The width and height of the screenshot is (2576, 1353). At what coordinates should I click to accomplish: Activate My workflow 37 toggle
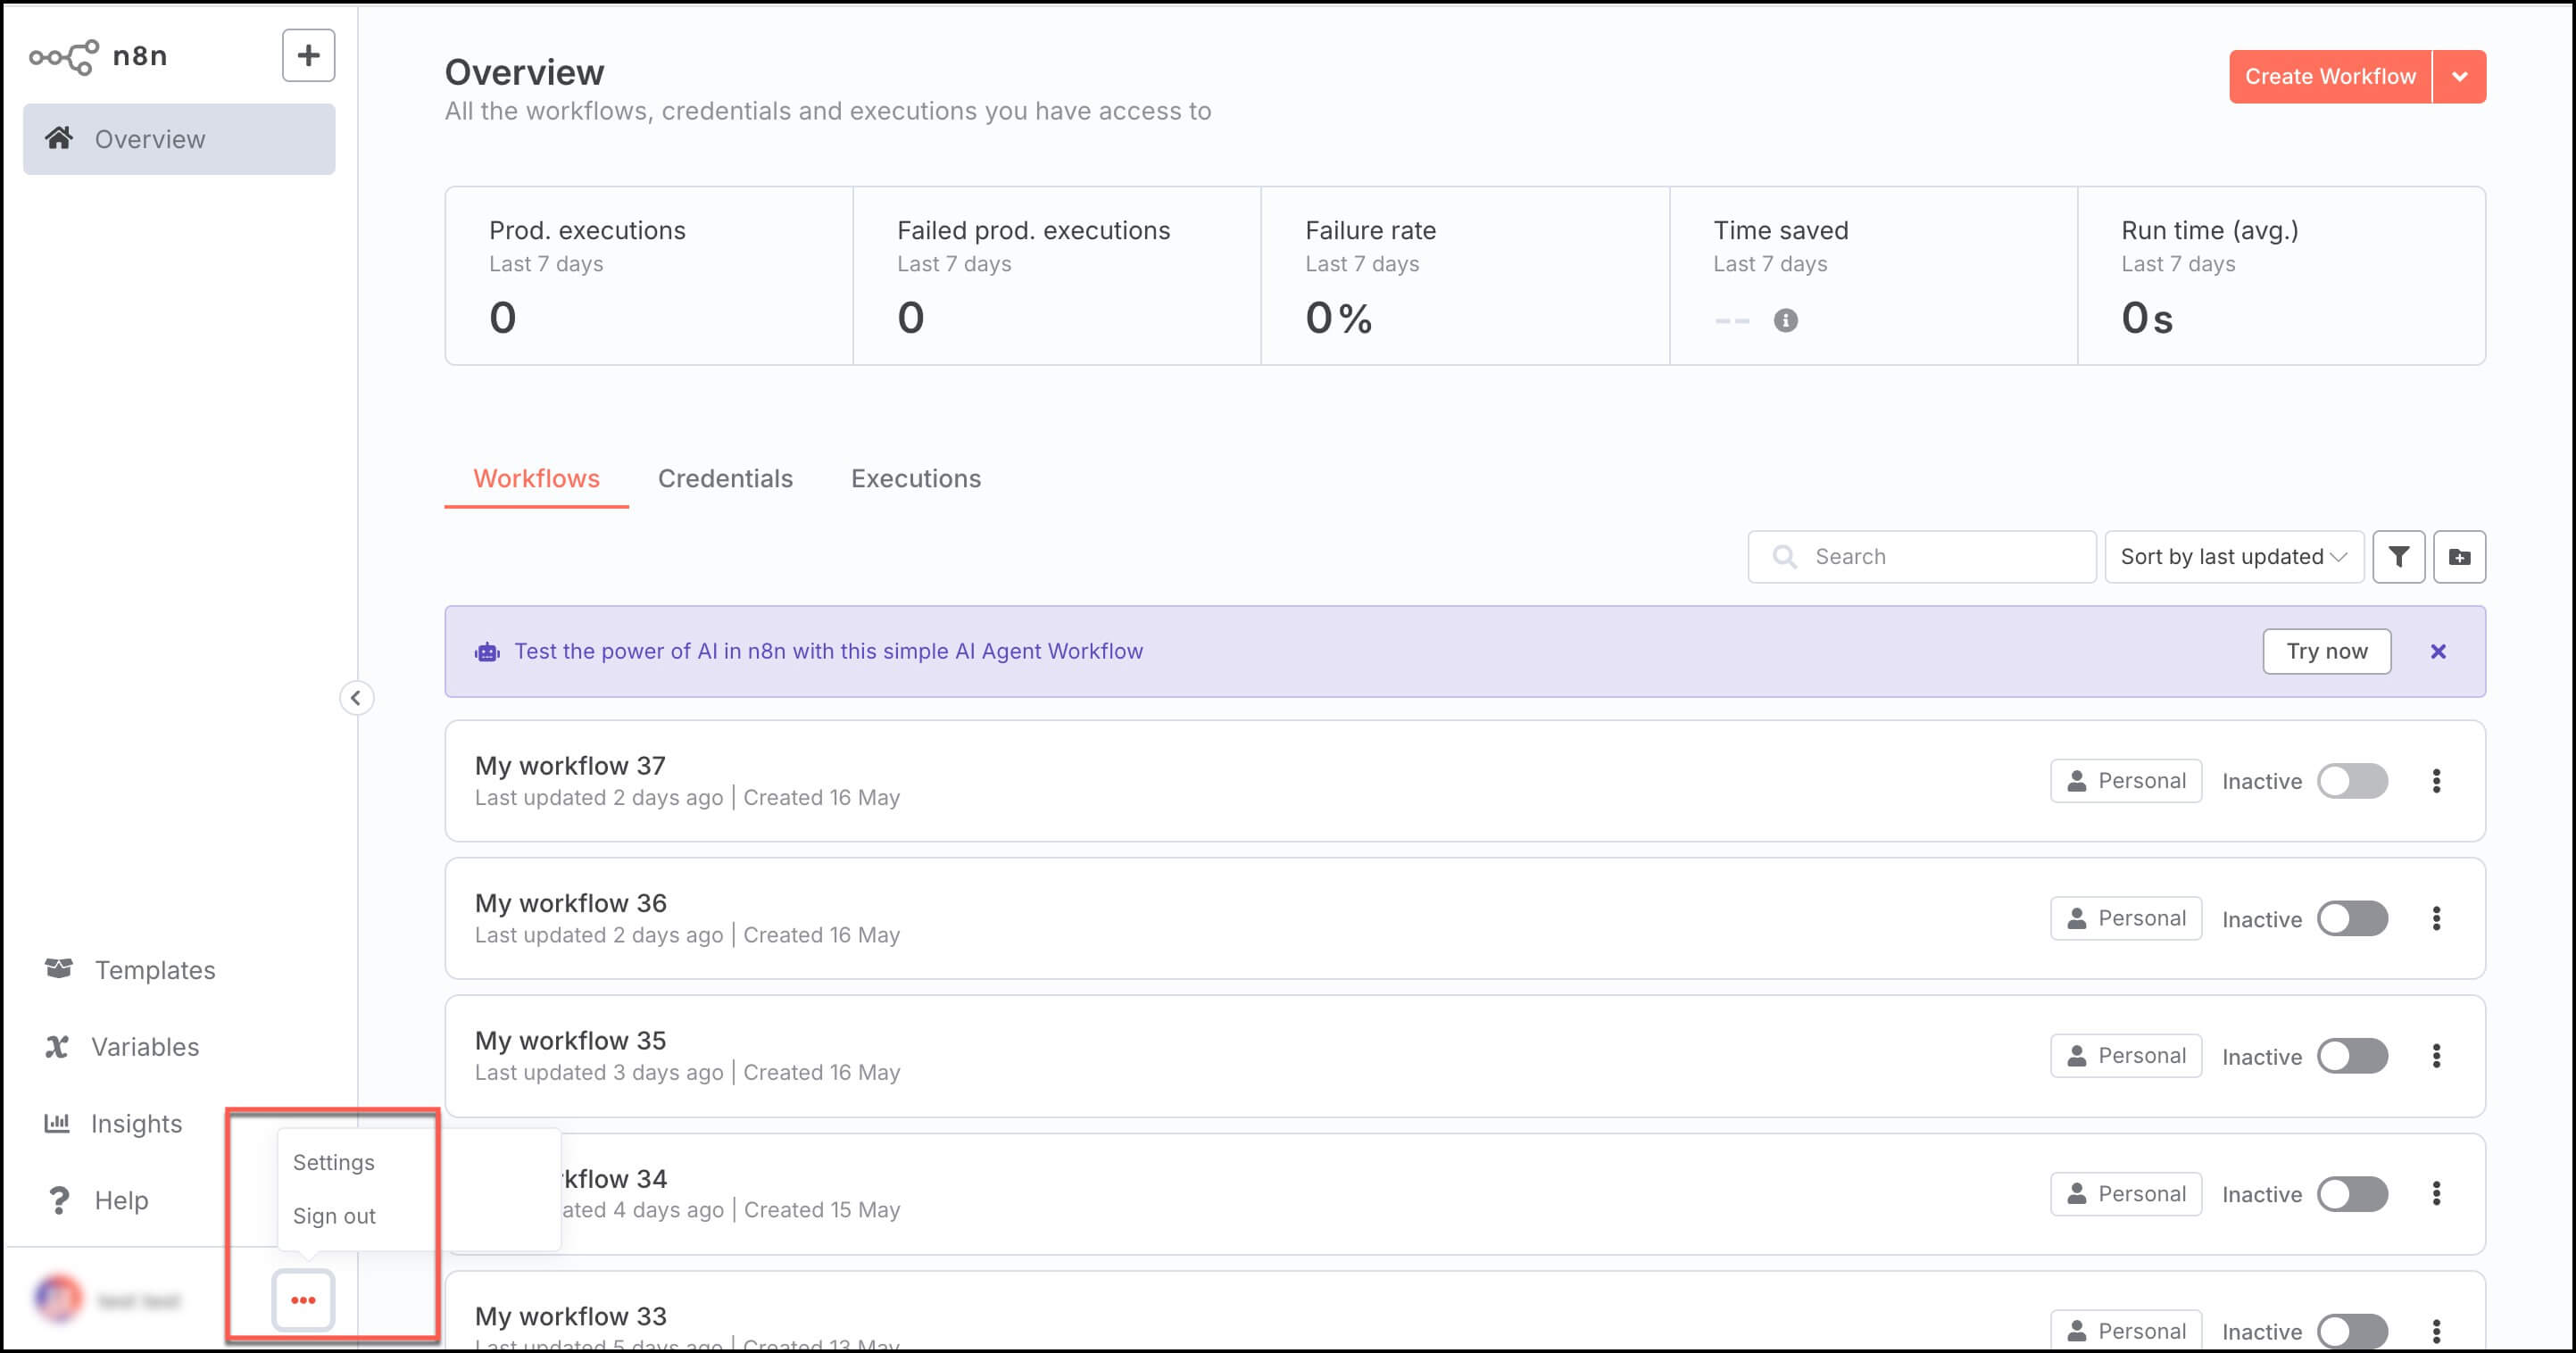pyautogui.click(x=2352, y=781)
